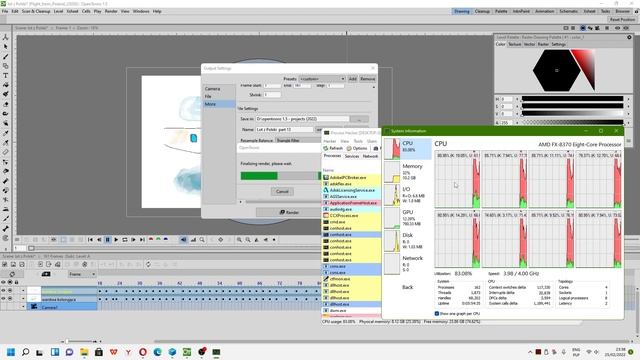This screenshot has width=640, height=360.
Task: Open the Render menu
Action: click(x=111, y=11)
